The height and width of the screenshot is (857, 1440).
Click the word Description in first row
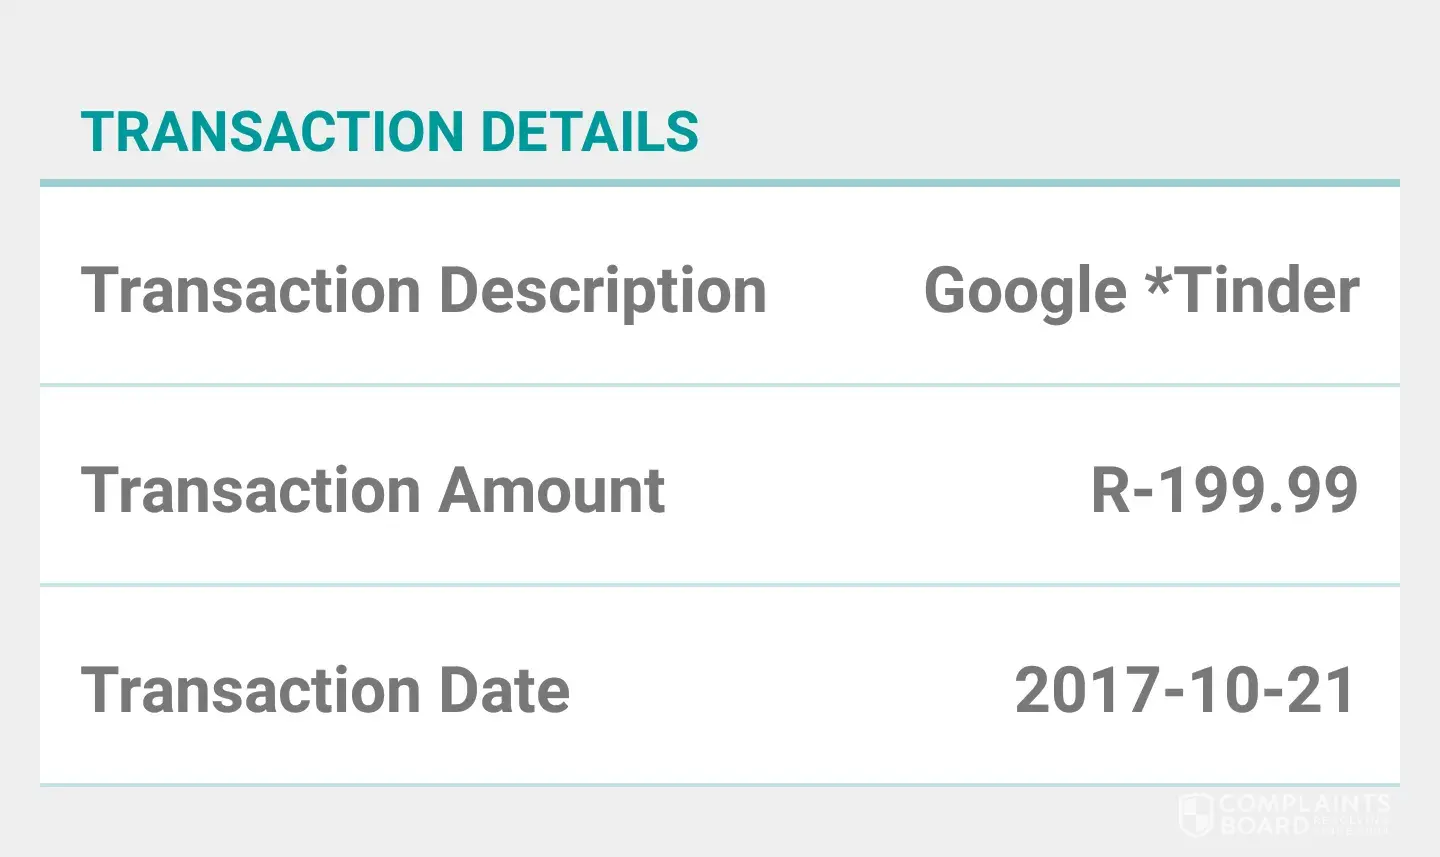603,291
